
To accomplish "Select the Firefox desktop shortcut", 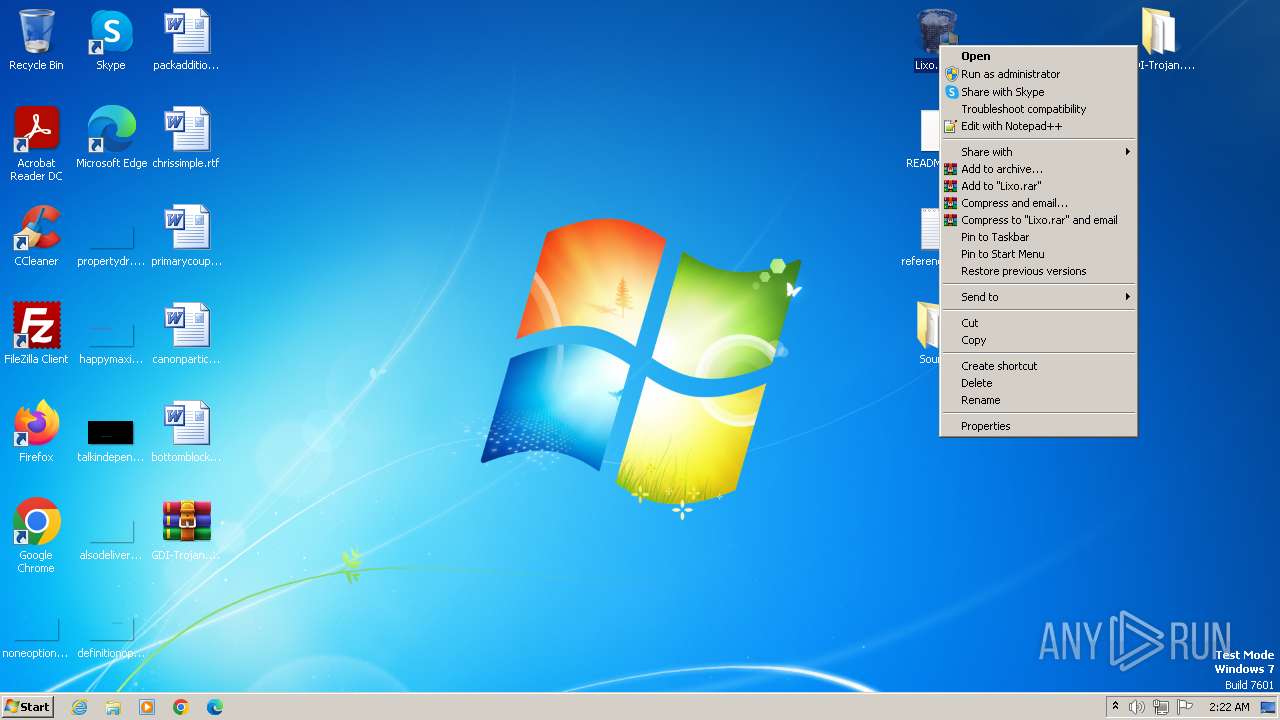I will click(36, 433).
